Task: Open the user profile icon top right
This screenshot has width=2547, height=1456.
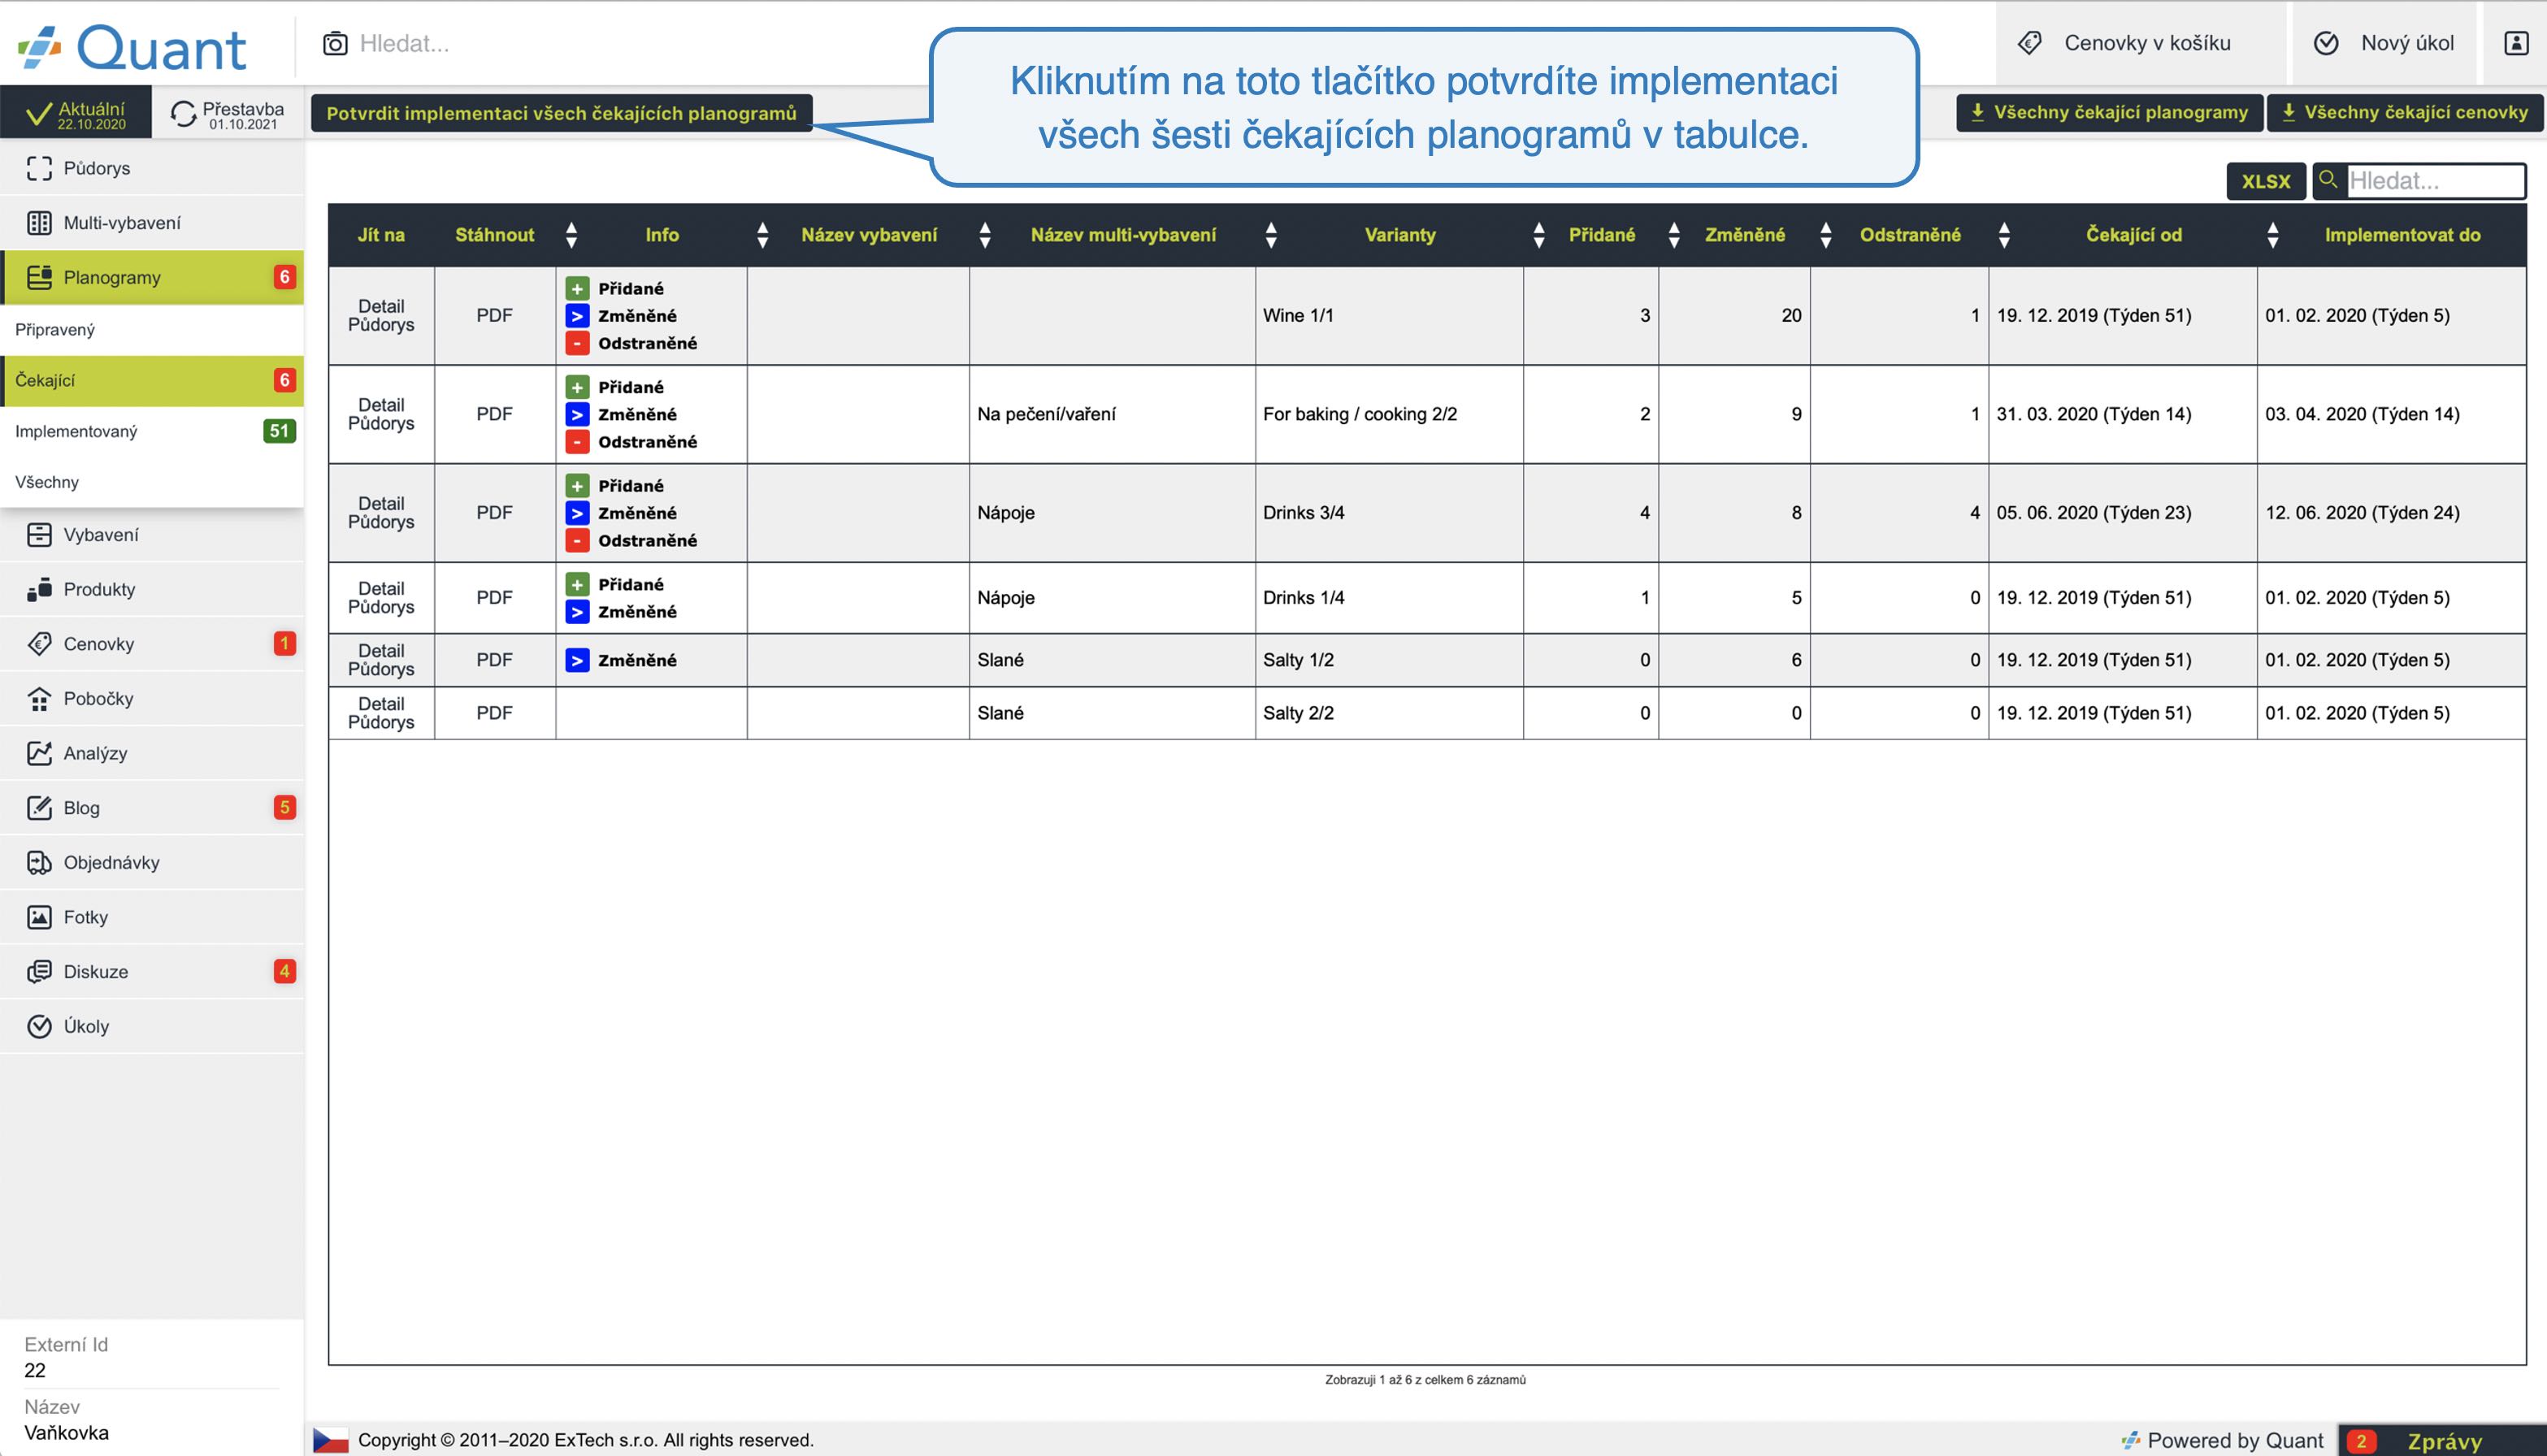Action: 2516,43
